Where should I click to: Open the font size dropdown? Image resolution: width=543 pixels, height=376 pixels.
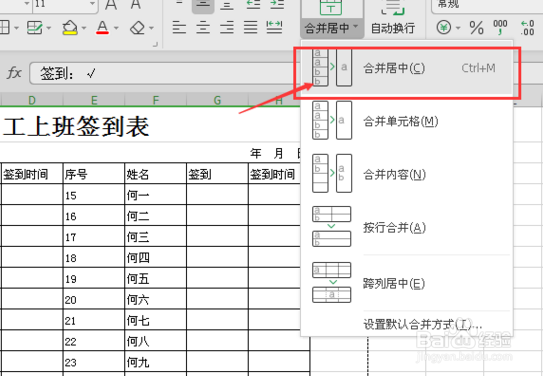(x=92, y=4)
